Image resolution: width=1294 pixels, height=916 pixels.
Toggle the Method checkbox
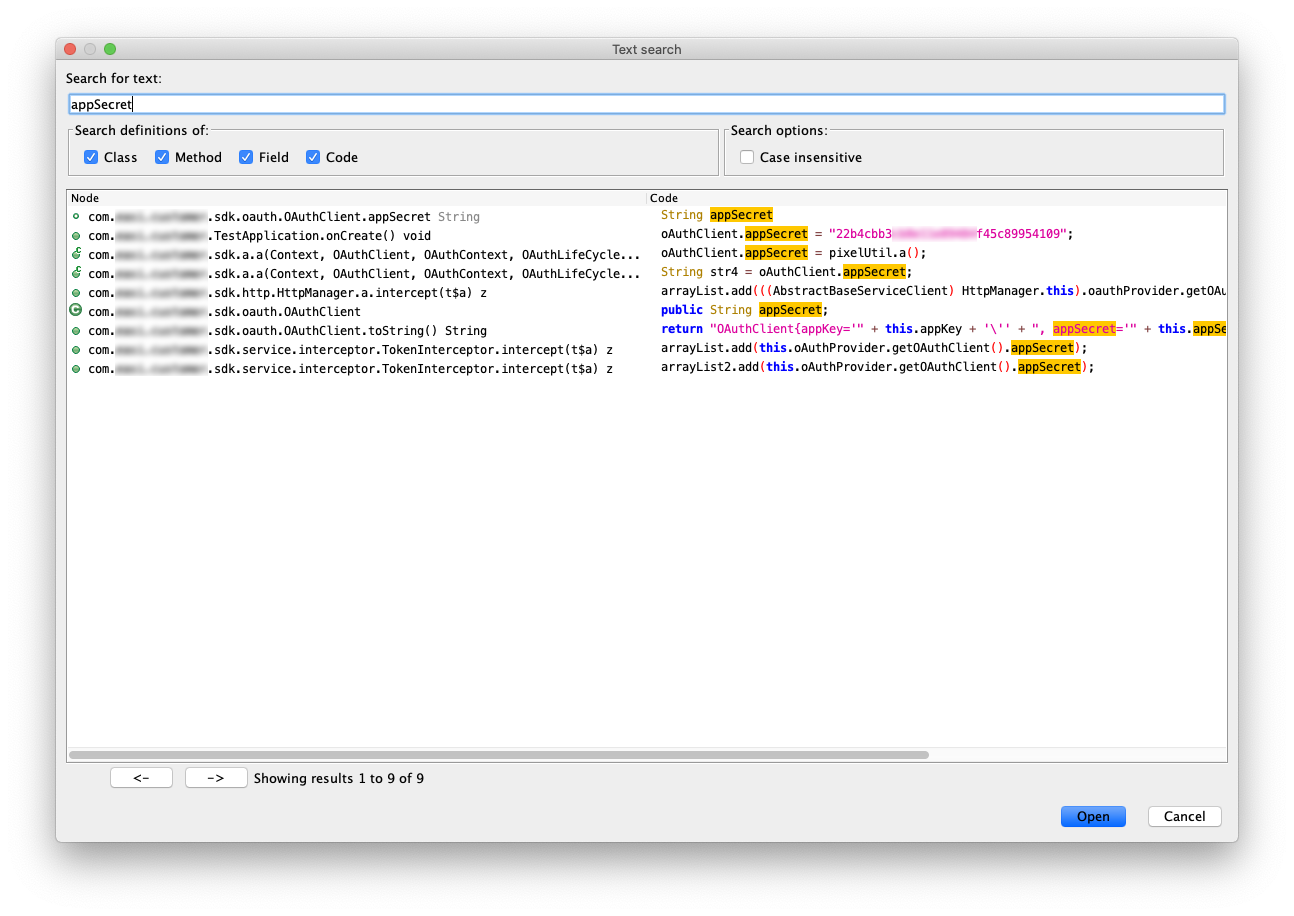162,157
